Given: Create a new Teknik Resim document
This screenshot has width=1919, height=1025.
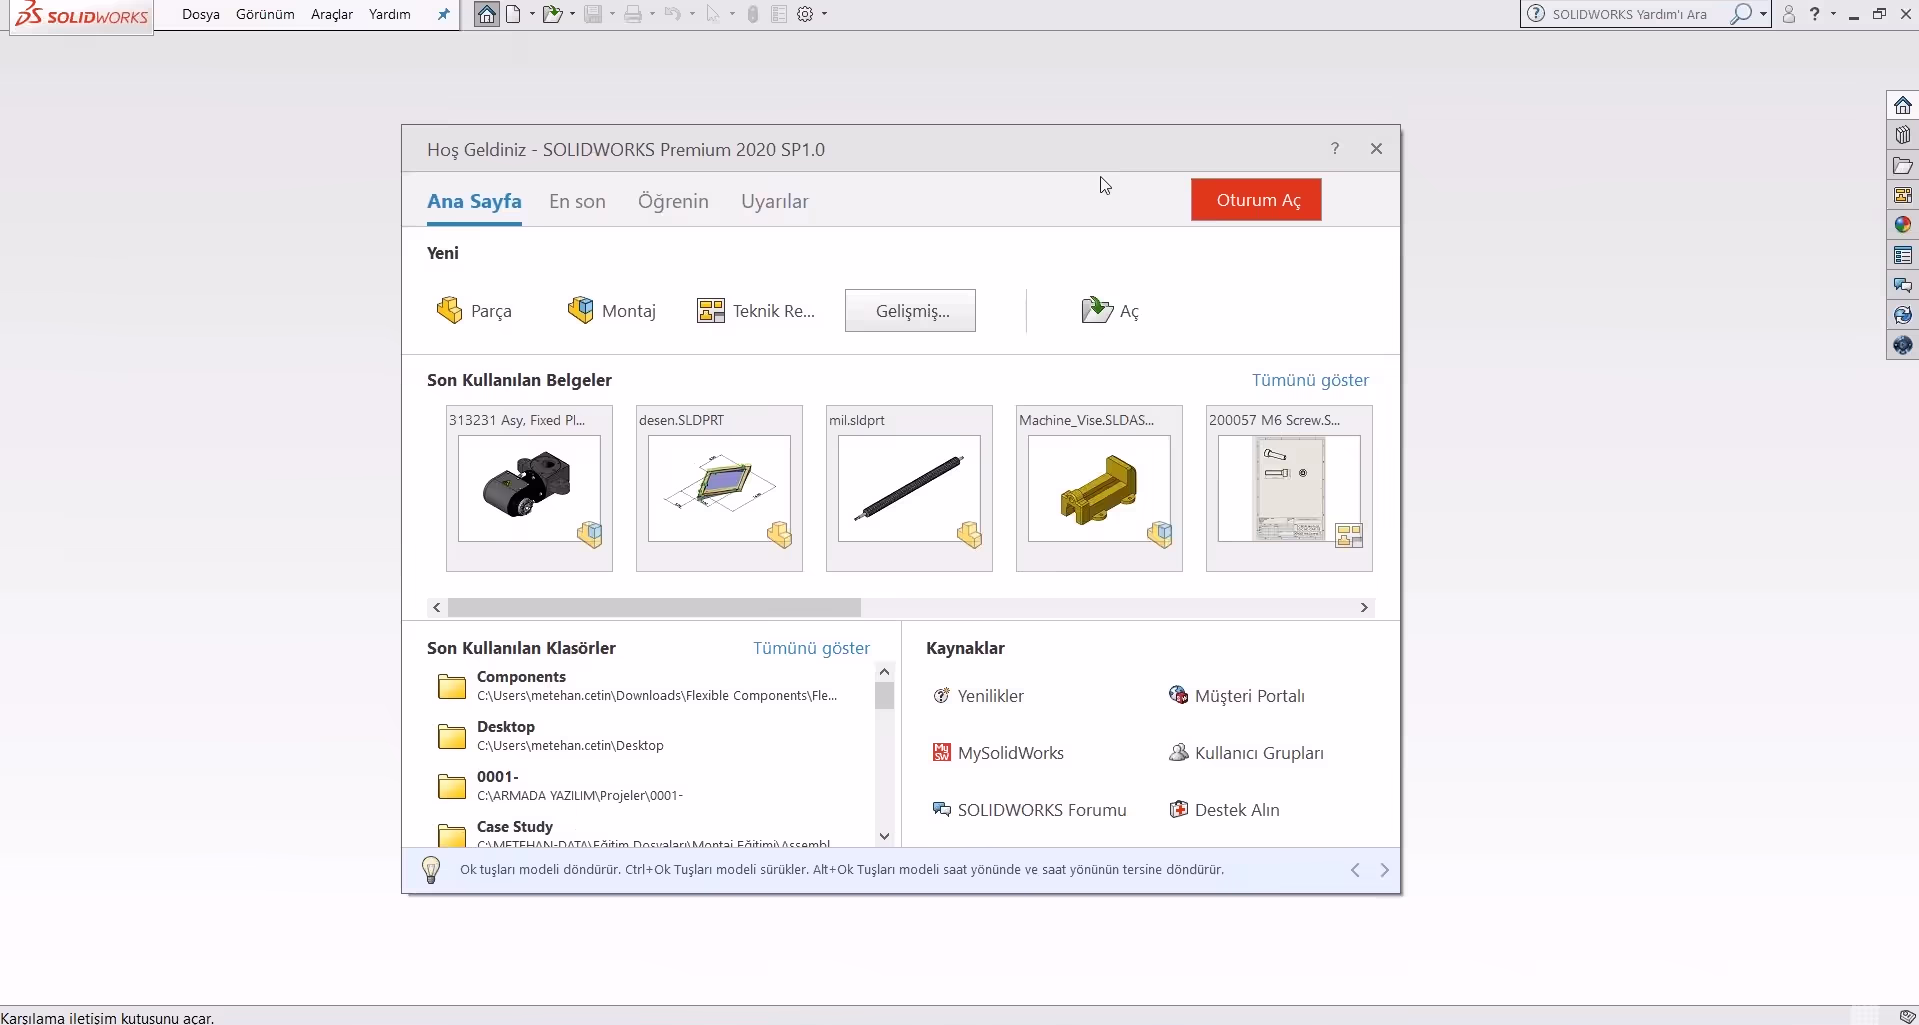Looking at the screenshot, I should point(756,311).
